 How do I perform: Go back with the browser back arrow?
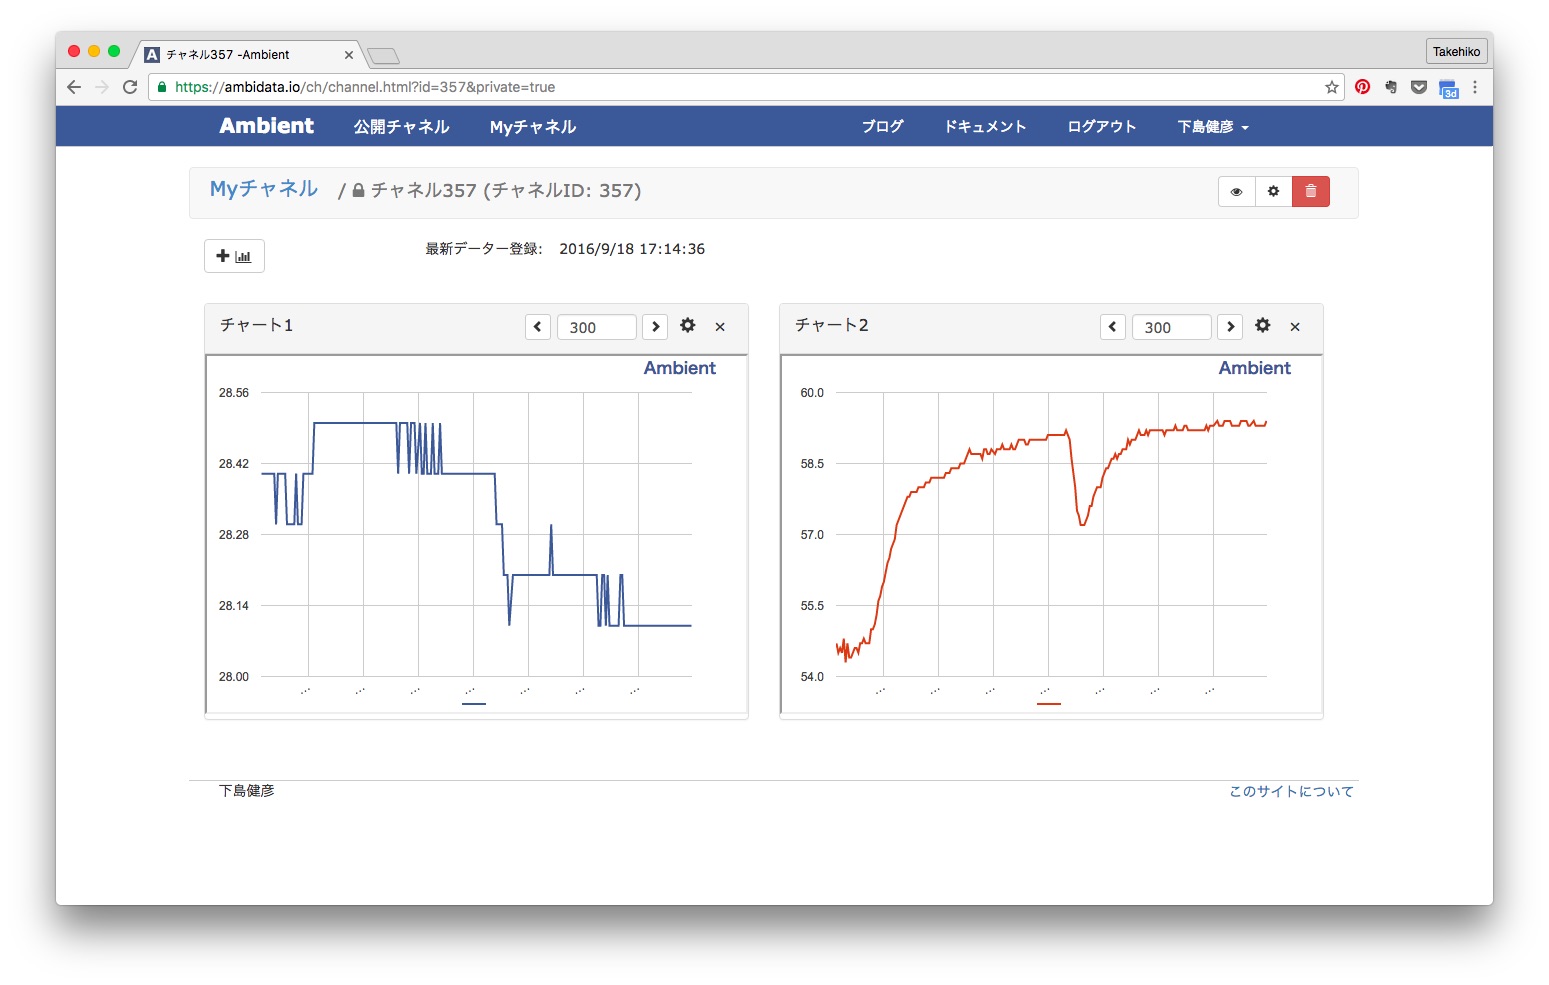click(x=74, y=87)
